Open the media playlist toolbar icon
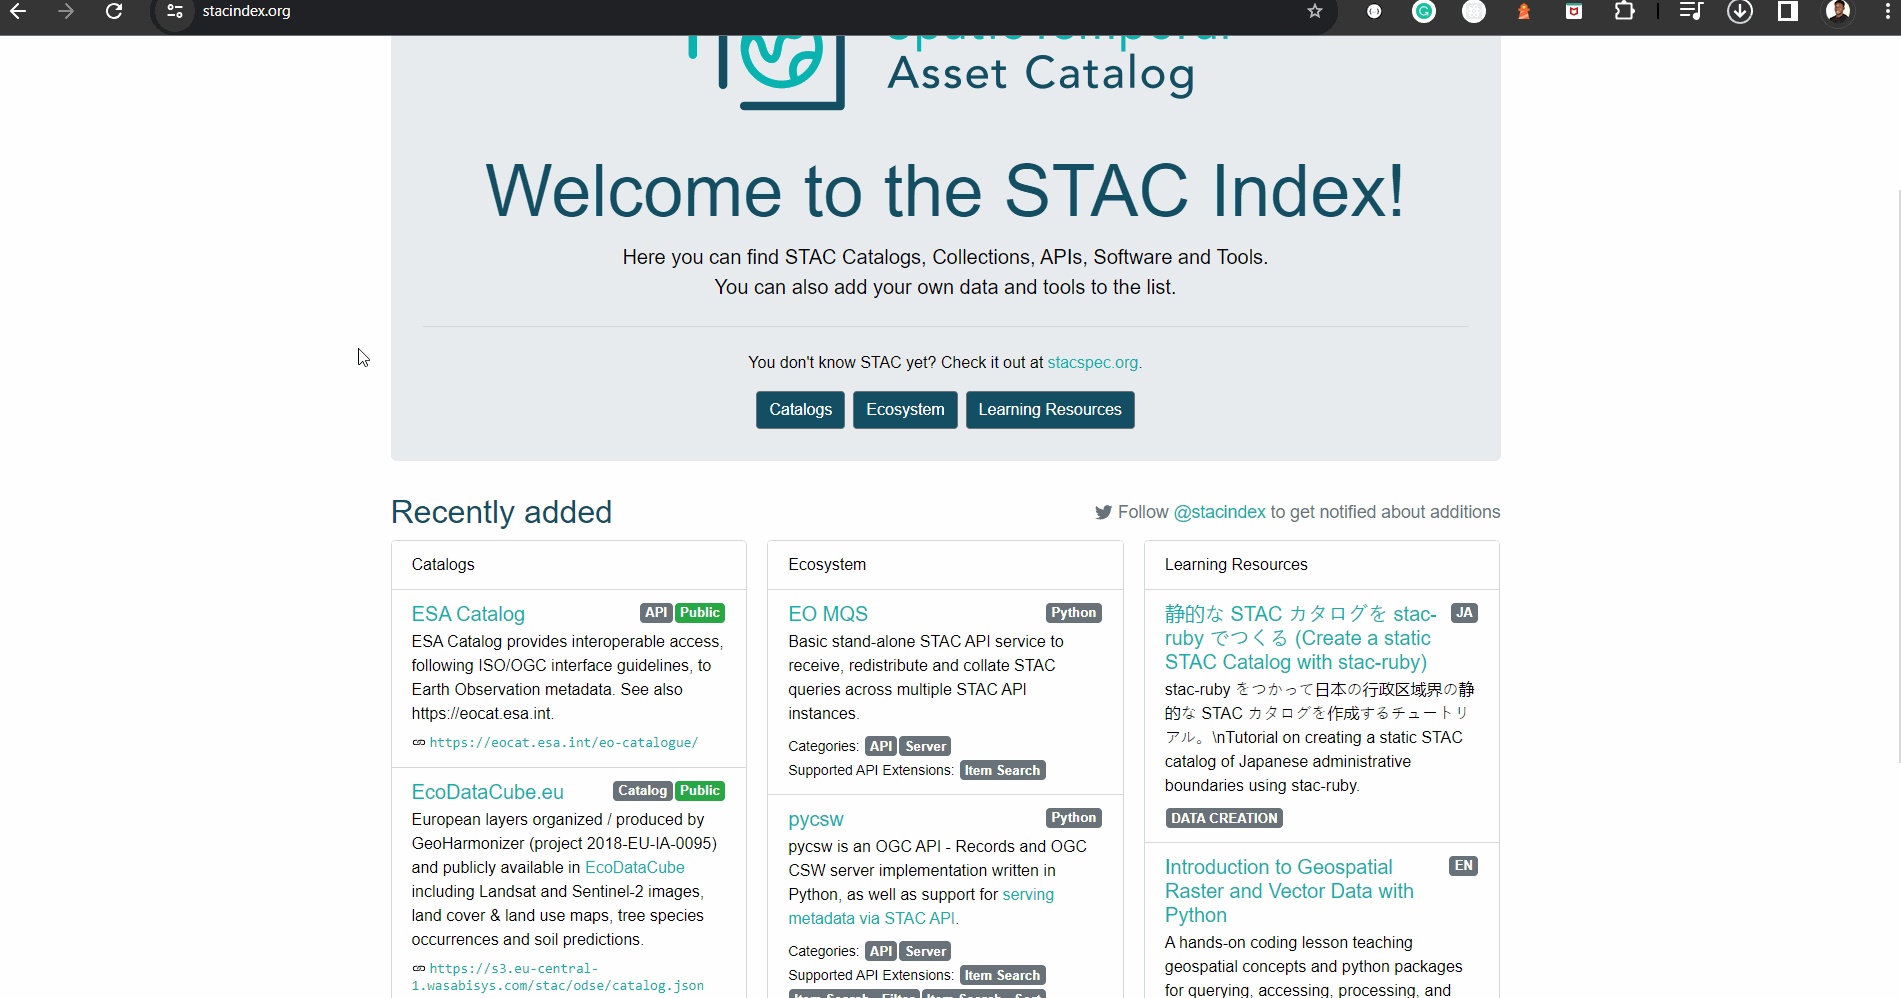Viewport: 1901px width, 998px height. pos(1690,12)
